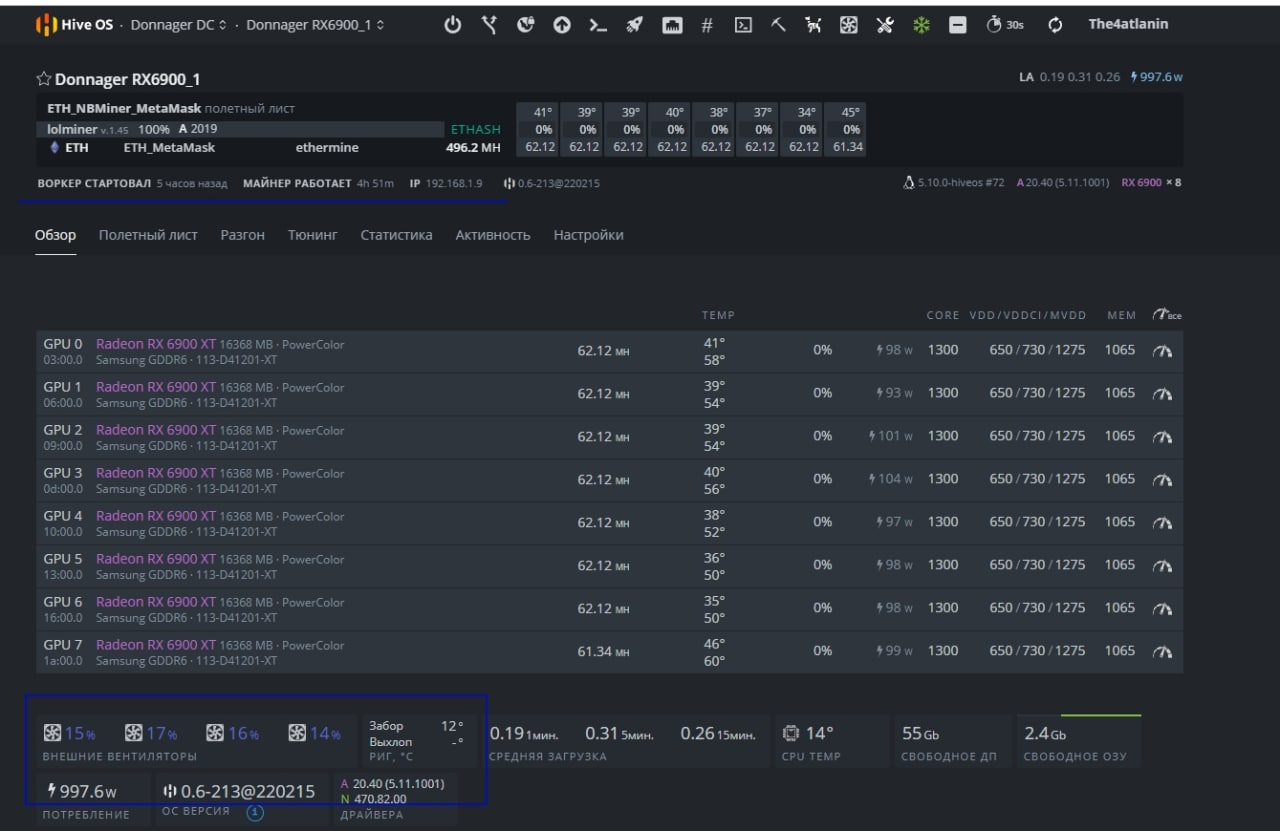The width and height of the screenshot is (1280, 831).
Task: Click the overclocking gauge icon in top toolbar
Action: coord(525,25)
